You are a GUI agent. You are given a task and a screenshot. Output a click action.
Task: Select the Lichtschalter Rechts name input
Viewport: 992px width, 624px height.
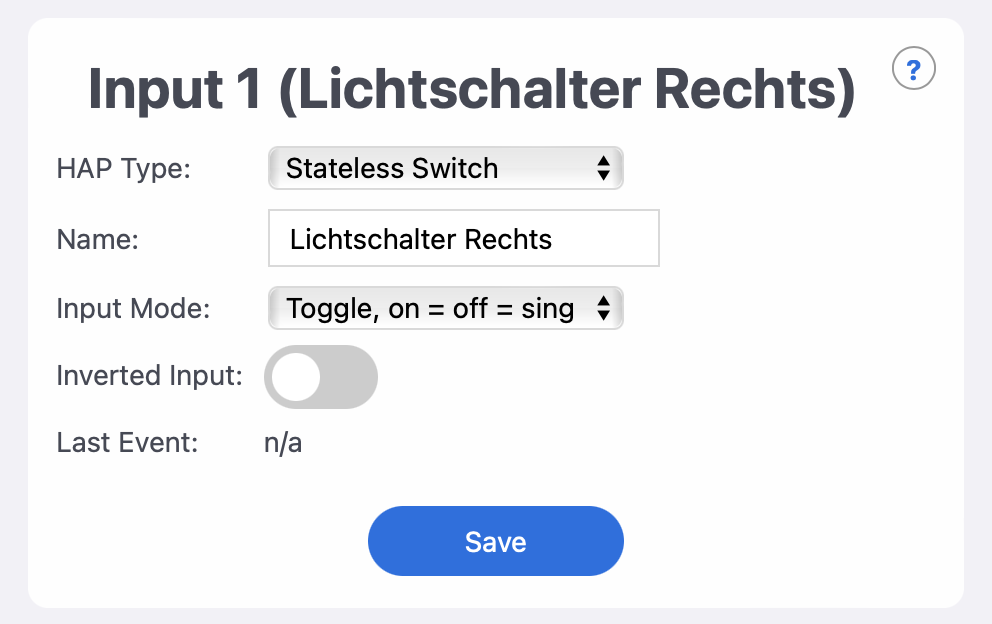click(x=463, y=238)
